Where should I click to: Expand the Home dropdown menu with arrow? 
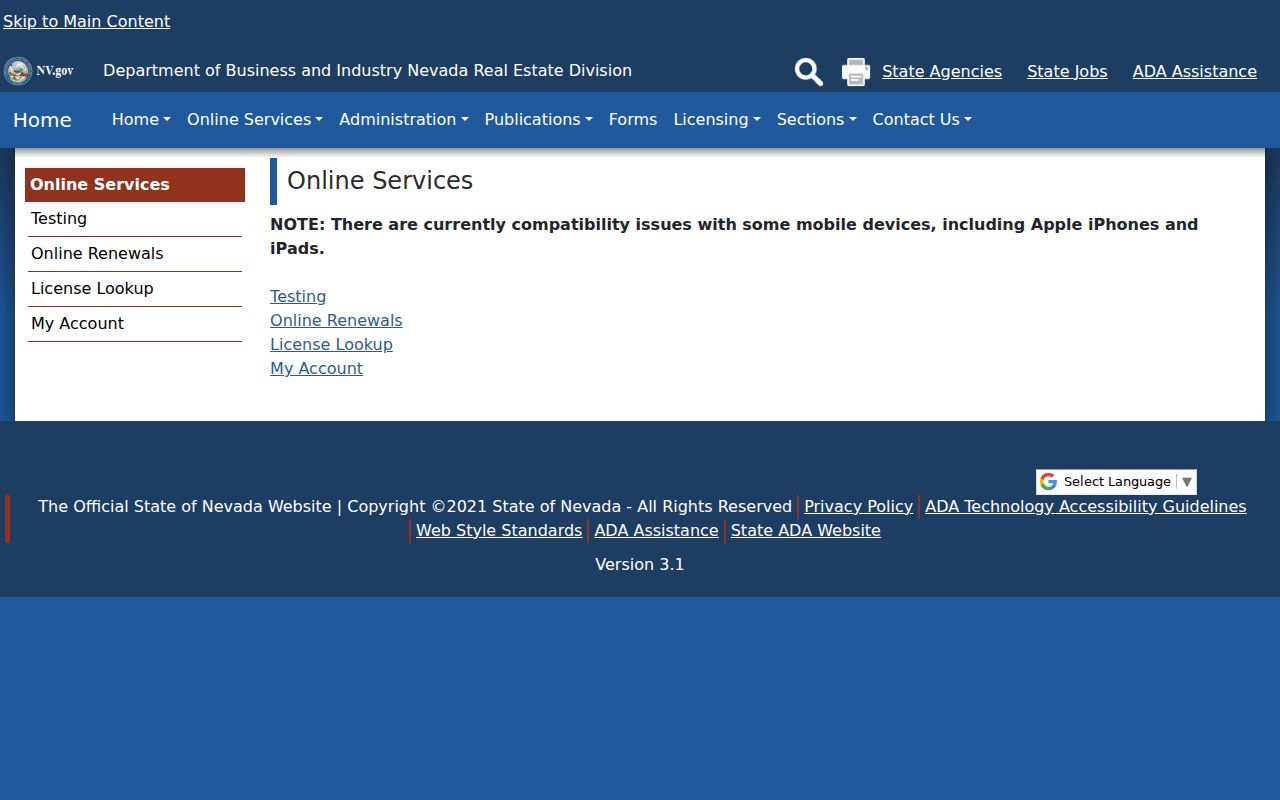pyautogui.click(x=141, y=119)
